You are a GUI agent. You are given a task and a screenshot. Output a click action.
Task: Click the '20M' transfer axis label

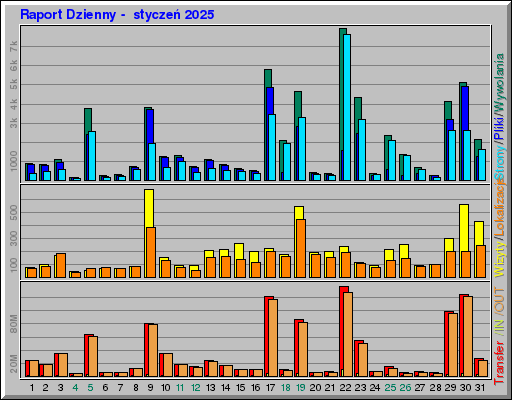[x=14, y=364]
